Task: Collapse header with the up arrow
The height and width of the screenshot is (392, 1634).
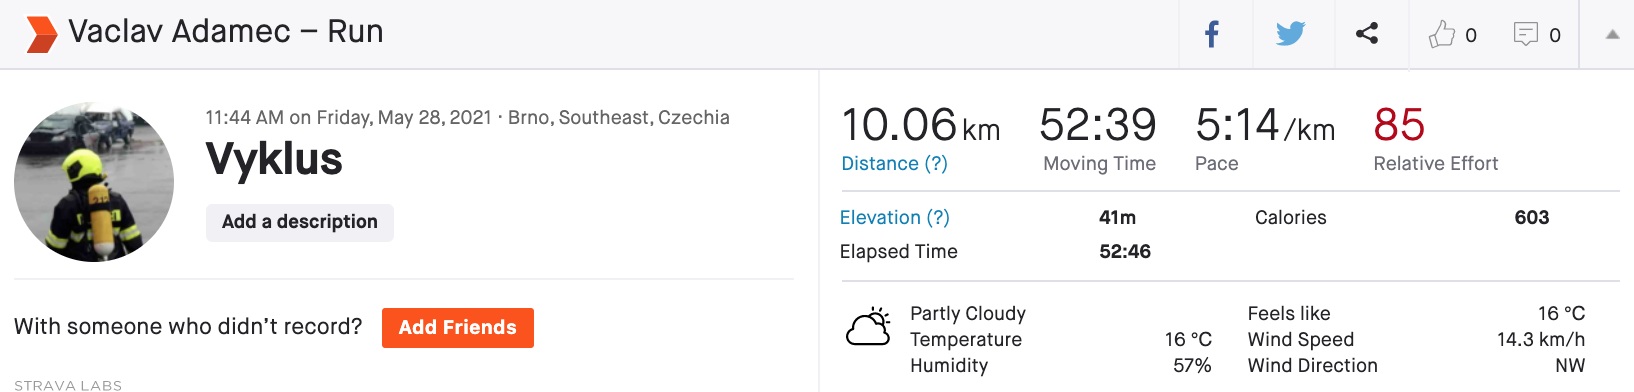Action: [x=1612, y=34]
